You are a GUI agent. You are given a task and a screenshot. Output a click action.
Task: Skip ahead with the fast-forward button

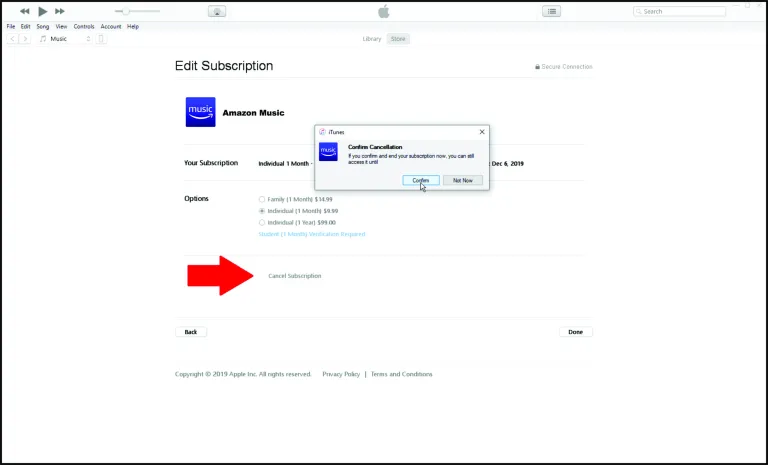[x=60, y=11]
